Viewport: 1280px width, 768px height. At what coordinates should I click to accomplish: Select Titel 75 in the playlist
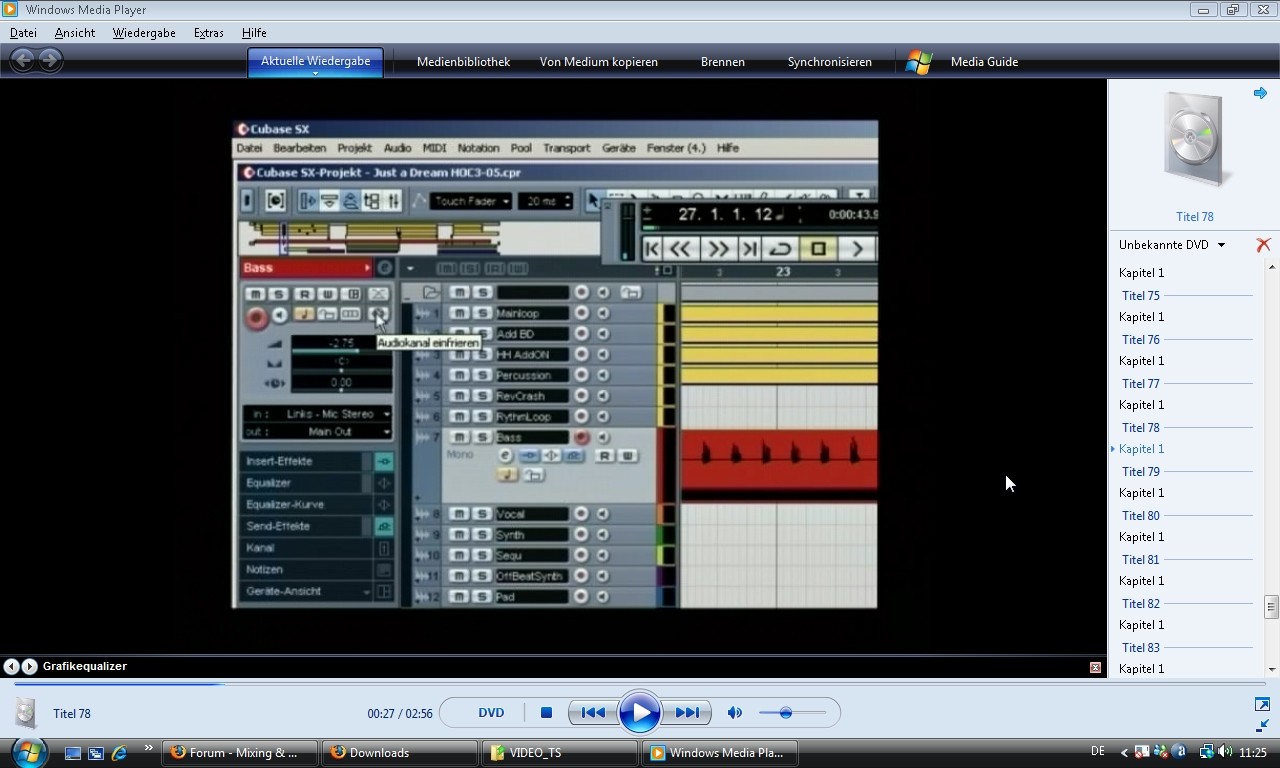click(1141, 296)
